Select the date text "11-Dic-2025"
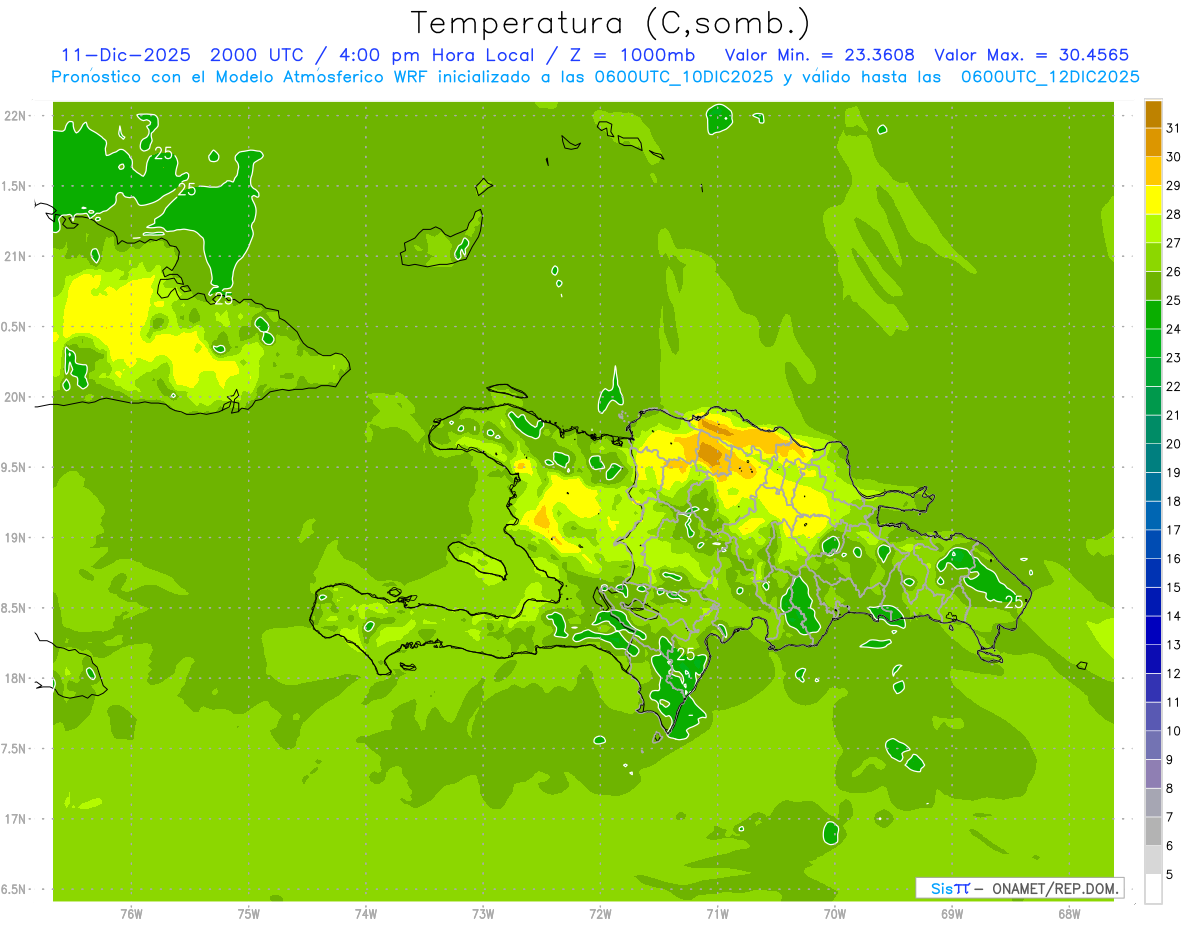Viewport: 1200px width, 927px height. click(x=129, y=55)
